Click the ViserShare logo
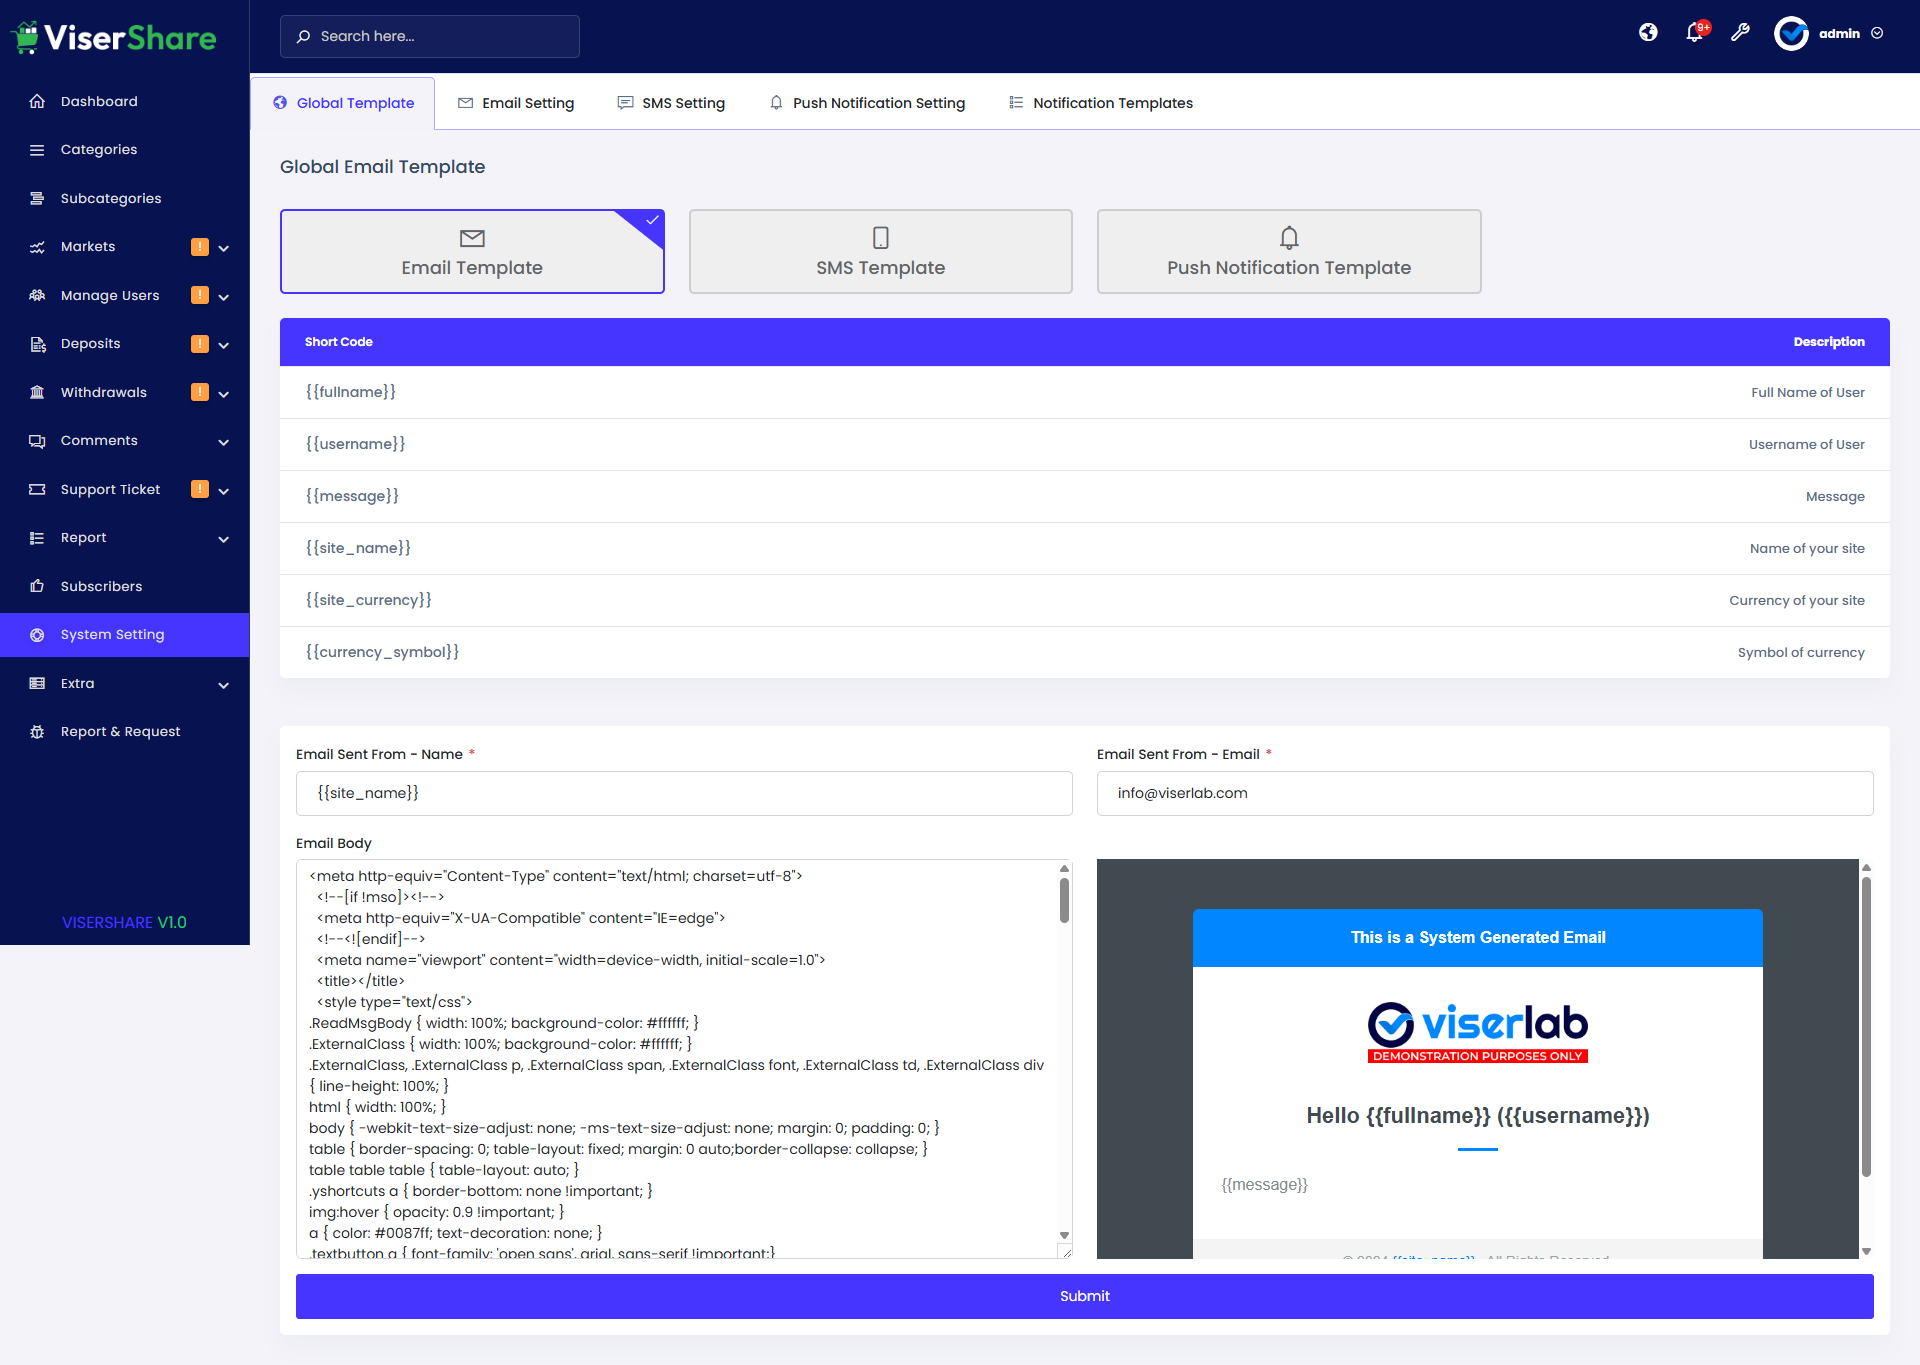The height and width of the screenshot is (1365, 1920). click(114, 38)
